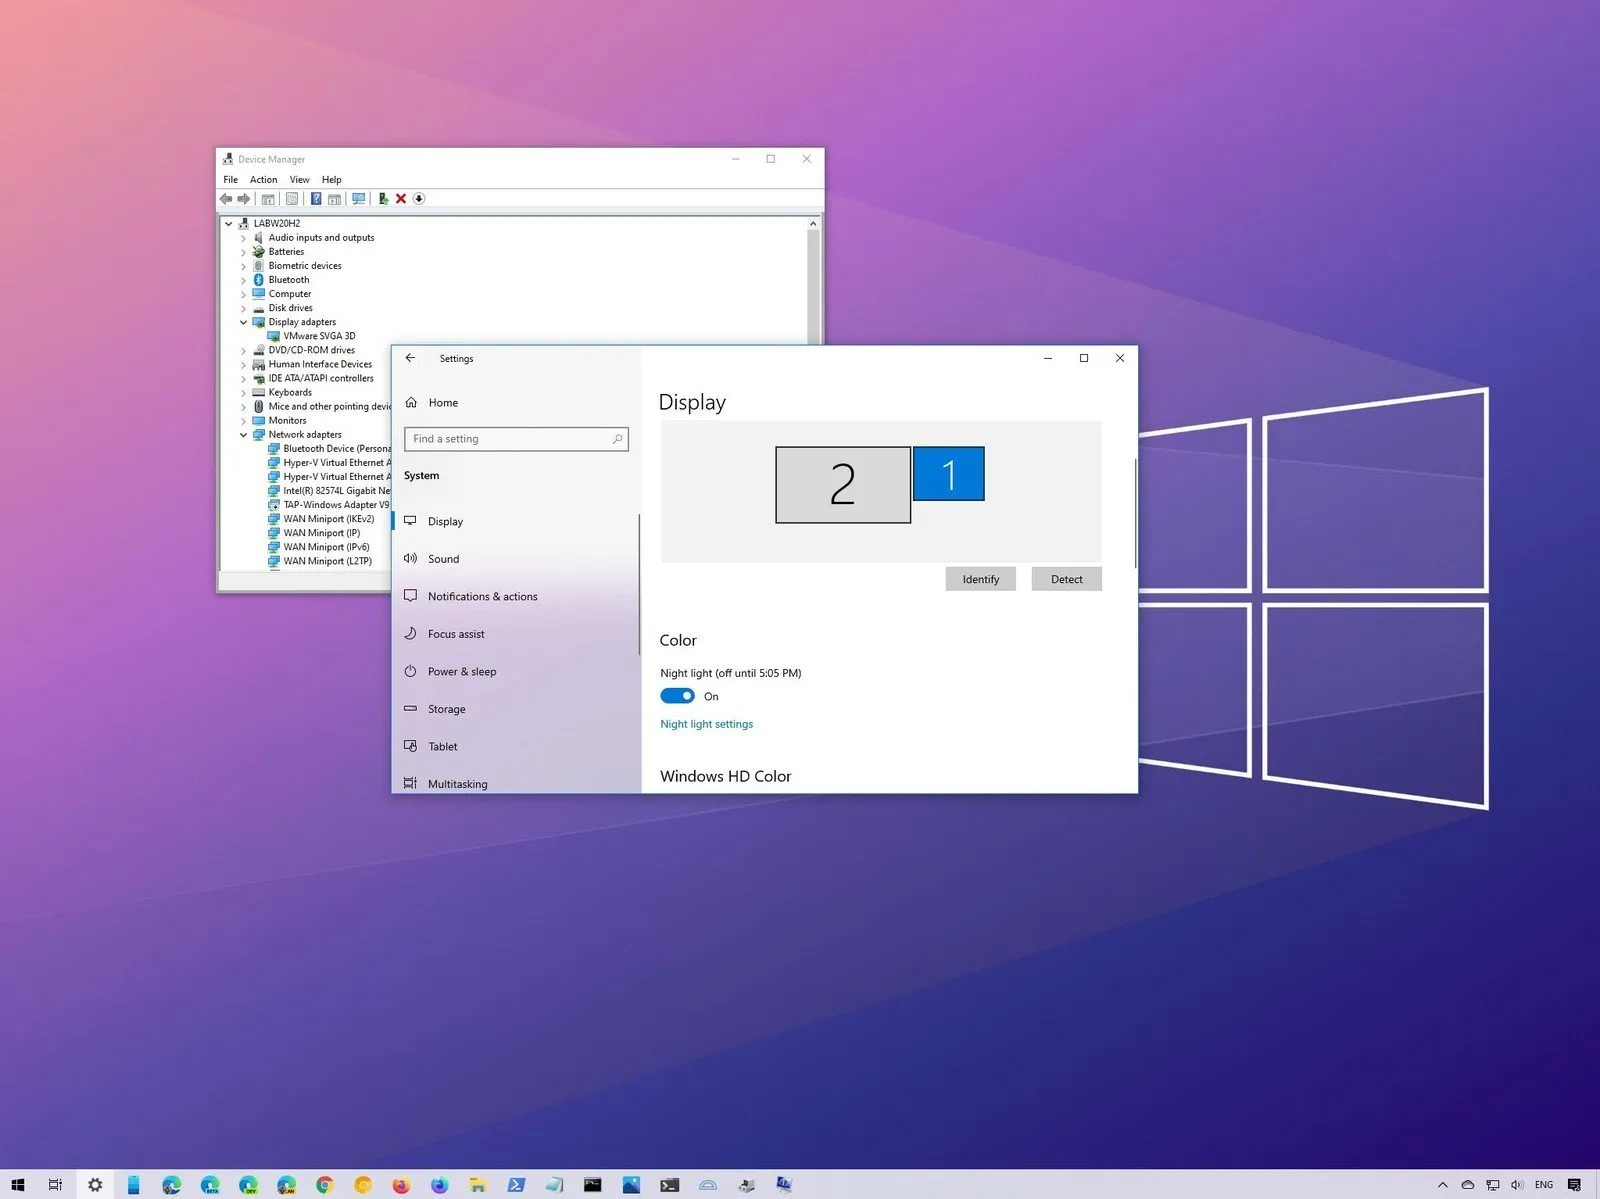
Task: Expand the Bluetooth node in Device Manager
Action: pos(243,280)
